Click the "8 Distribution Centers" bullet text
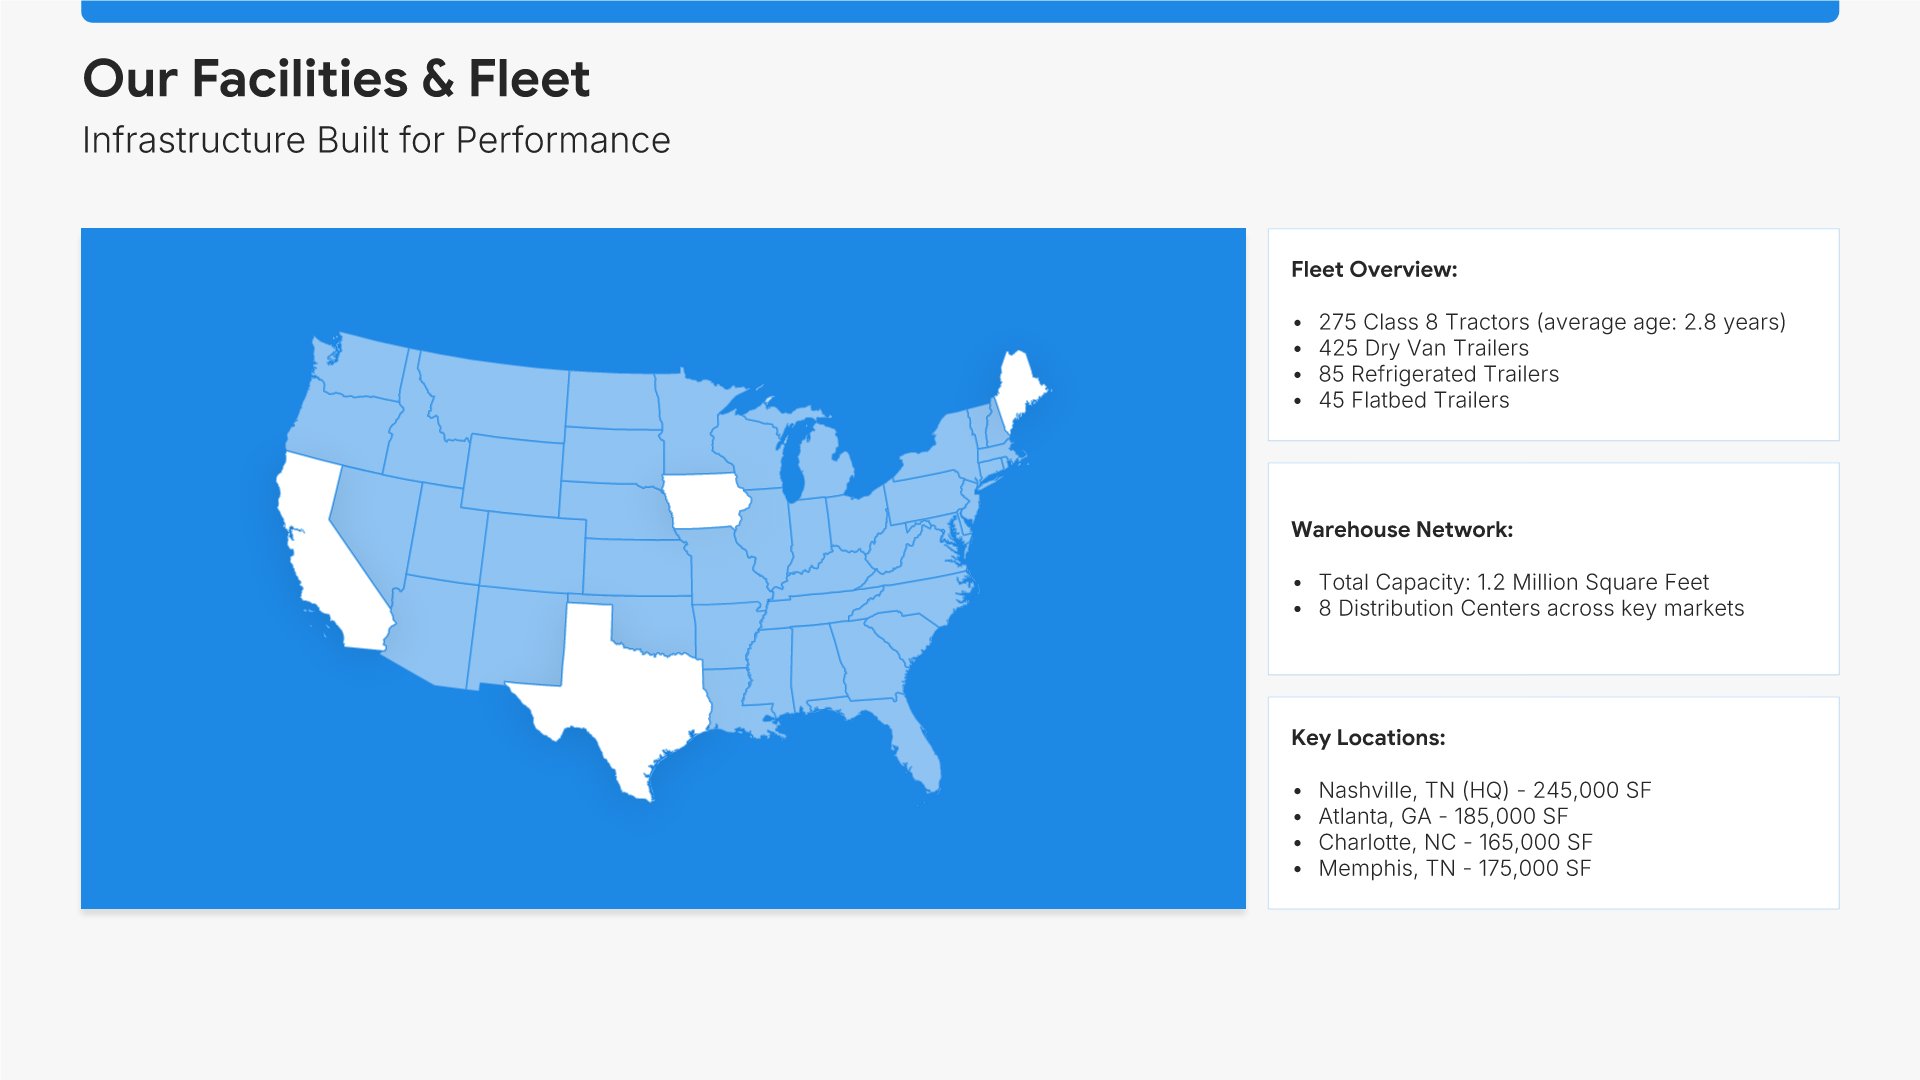This screenshot has height=1080, width=1920. pyautogui.click(x=1530, y=608)
